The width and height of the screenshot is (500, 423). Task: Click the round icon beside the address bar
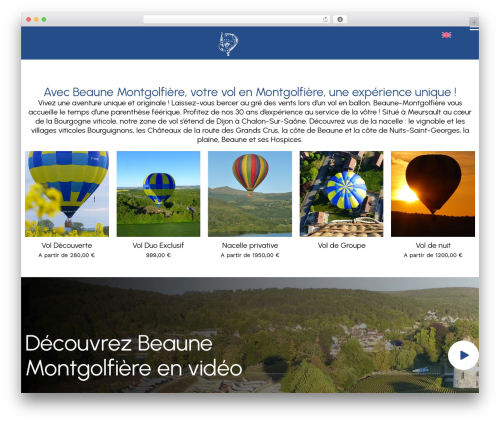pyautogui.click(x=340, y=20)
